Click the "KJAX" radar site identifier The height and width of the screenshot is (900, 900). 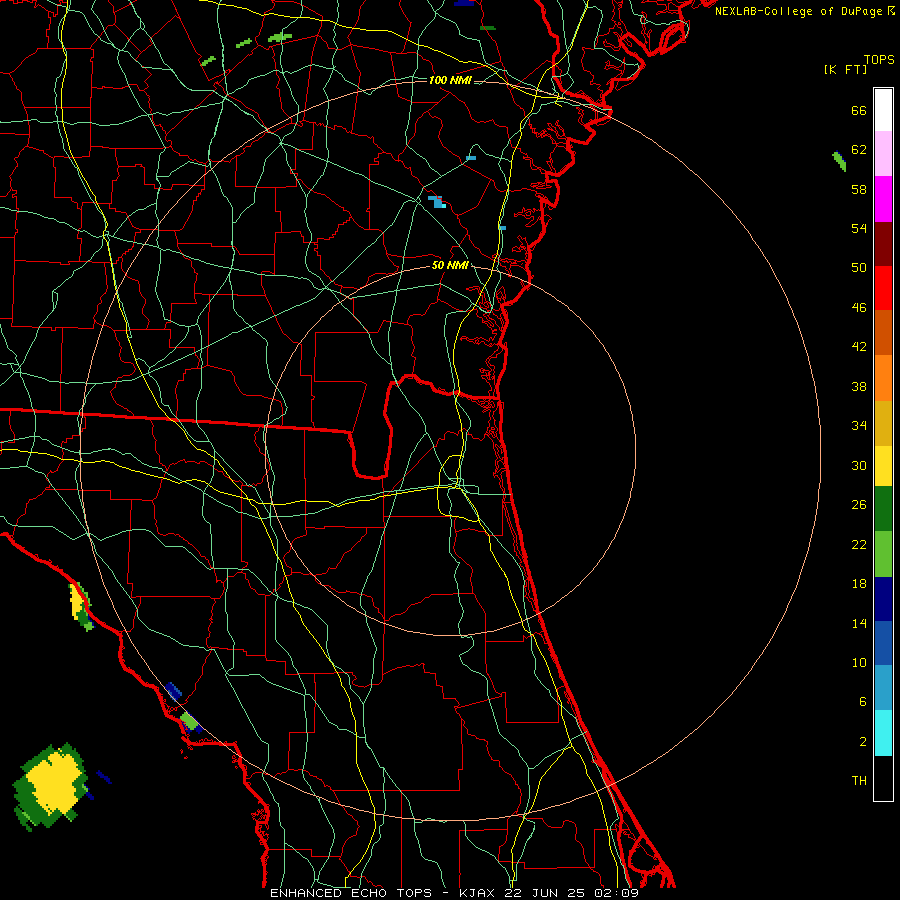pos(478,893)
